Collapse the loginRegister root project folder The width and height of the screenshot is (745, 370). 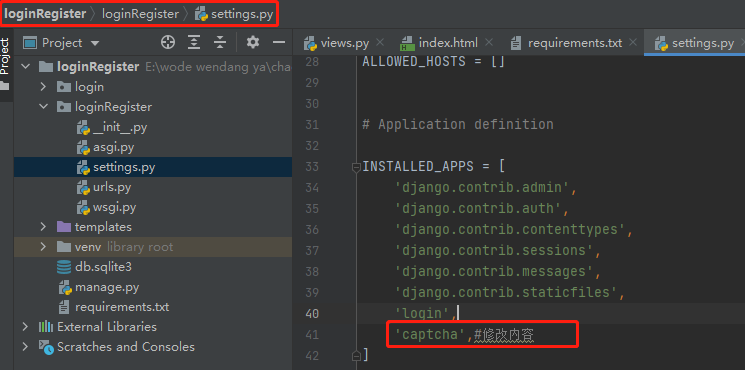tap(26, 66)
